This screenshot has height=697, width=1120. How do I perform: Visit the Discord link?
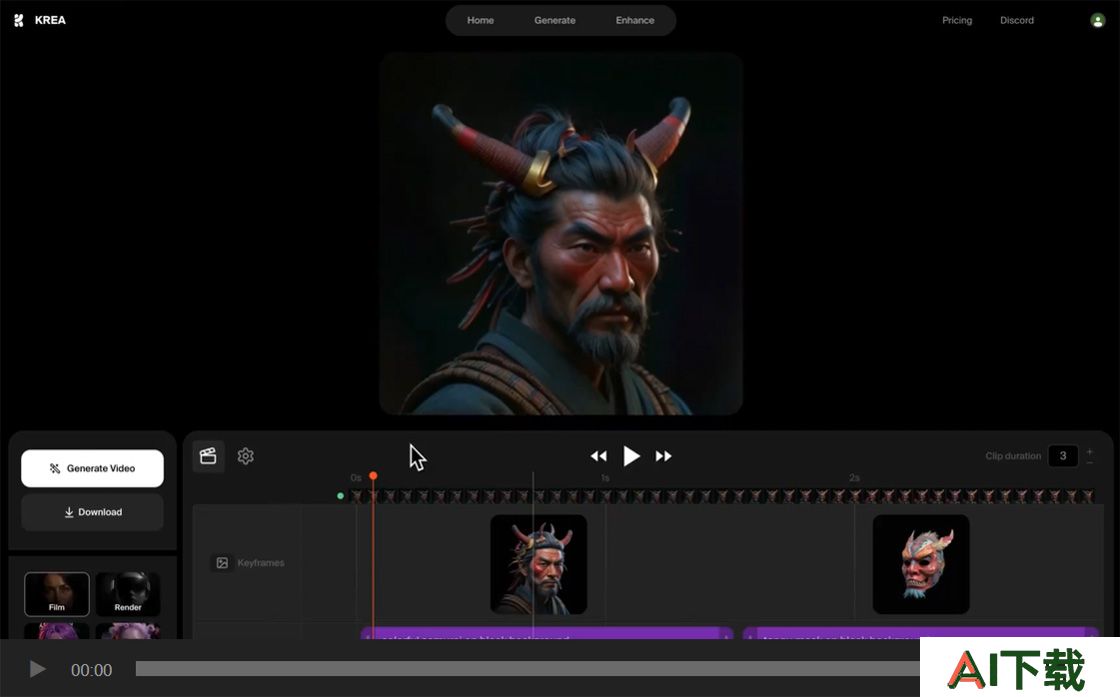tap(1017, 21)
